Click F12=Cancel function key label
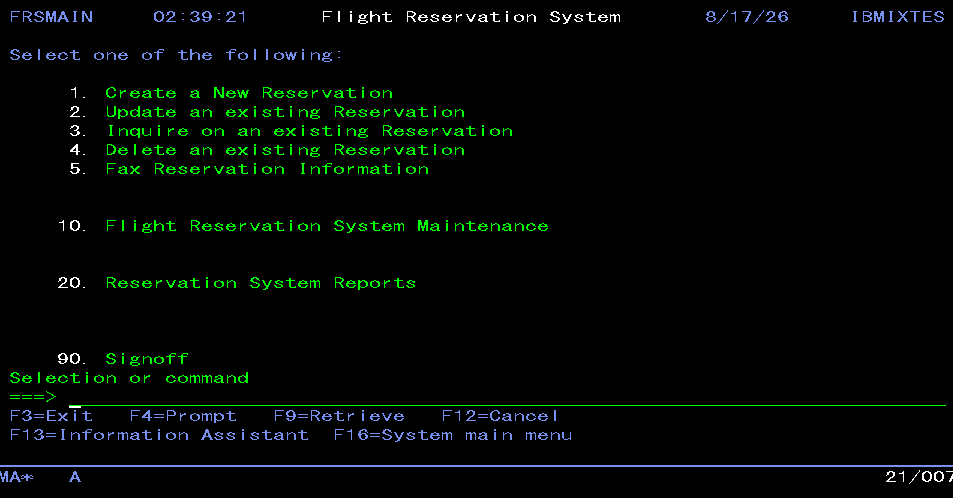 [x=500, y=416]
